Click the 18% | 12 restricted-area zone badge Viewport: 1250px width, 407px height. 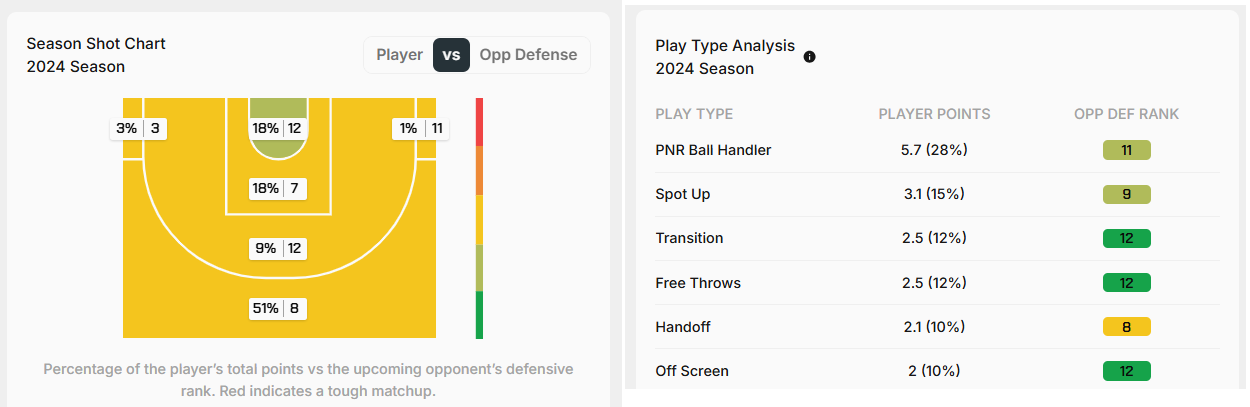click(x=277, y=128)
